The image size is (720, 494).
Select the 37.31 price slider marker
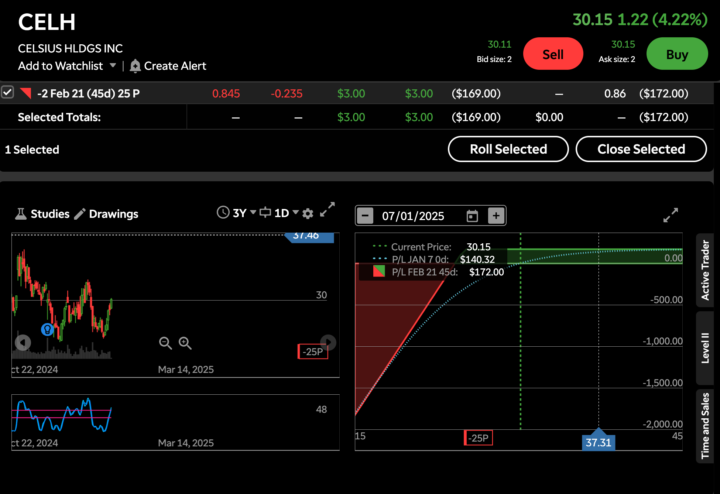coord(598,440)
